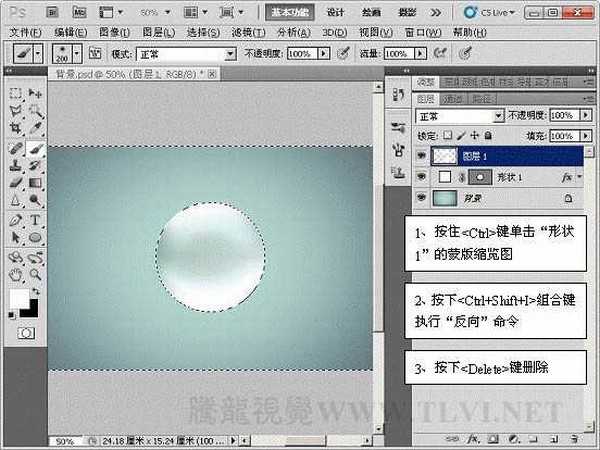Select the Rectangular Marquee tool
This screenshot has height=450, width=600.
click(16, 93)
